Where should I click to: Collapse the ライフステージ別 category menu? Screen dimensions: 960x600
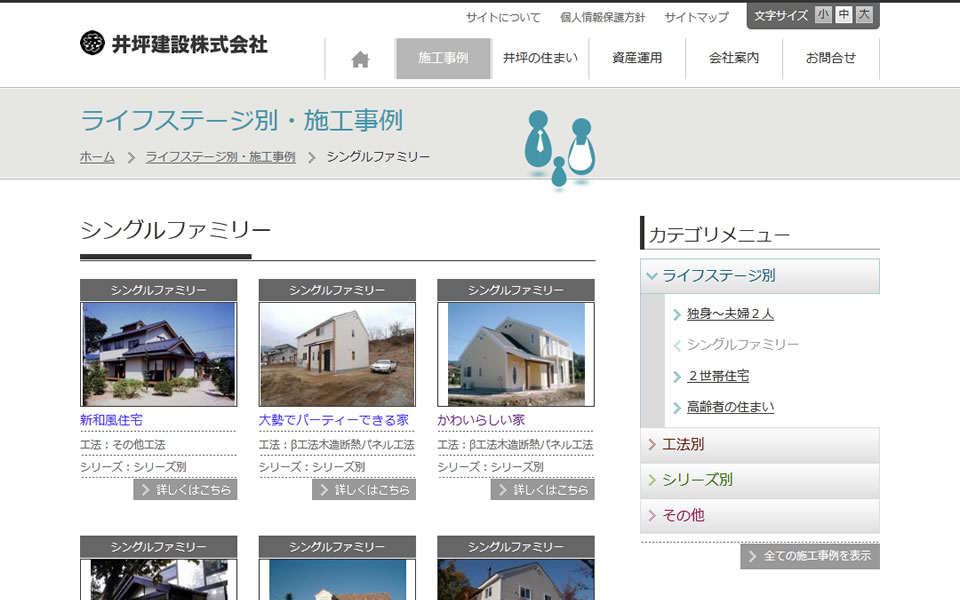pyautogui.click(x=760, y=276)
